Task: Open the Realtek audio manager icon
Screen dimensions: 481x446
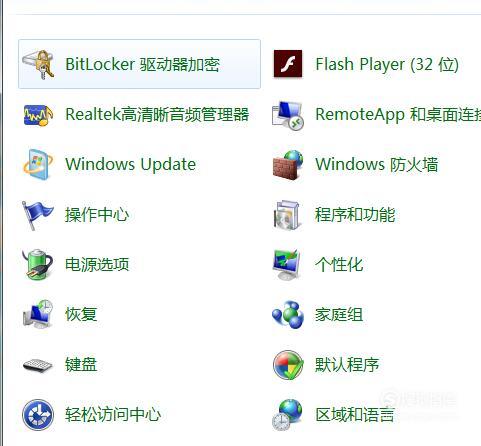Action: tap(38, 114)
